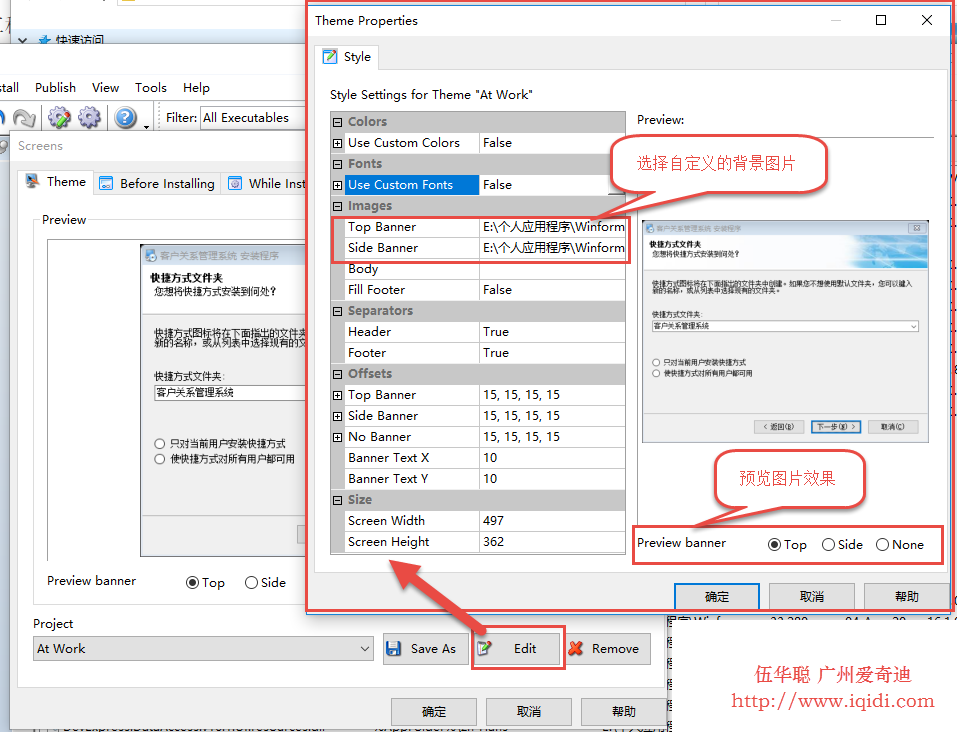Select the Header separator property row
Image resolution: width=957 pixels, height=732 pixels.
pyautogui.click(x=485, y=332)
